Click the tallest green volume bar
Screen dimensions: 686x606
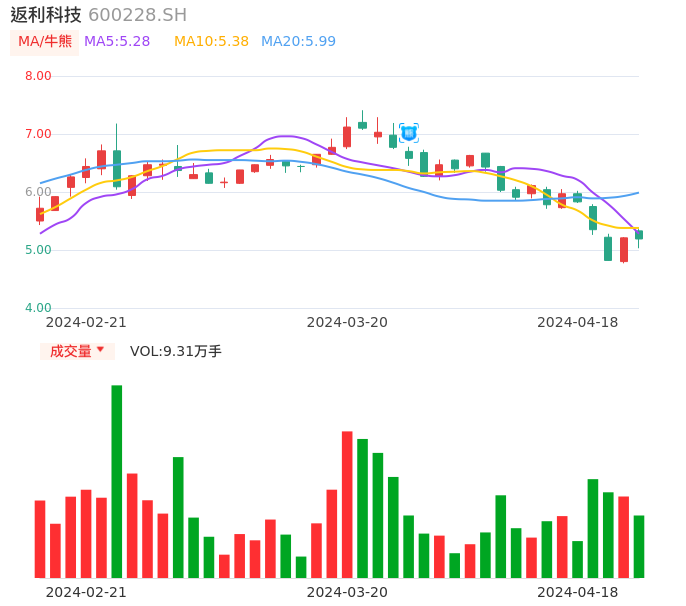pos(117,481)
